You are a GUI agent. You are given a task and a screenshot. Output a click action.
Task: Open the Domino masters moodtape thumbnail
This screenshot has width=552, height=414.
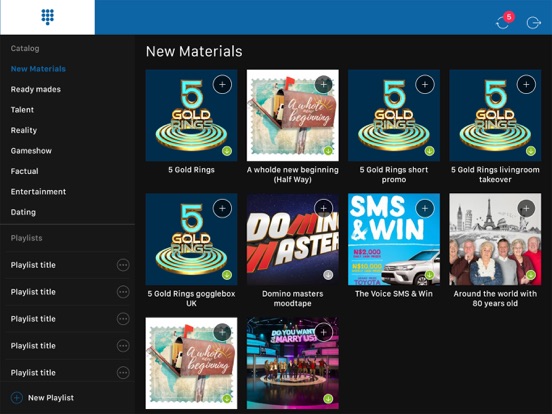pyautogui.click(x=293, y=239)
